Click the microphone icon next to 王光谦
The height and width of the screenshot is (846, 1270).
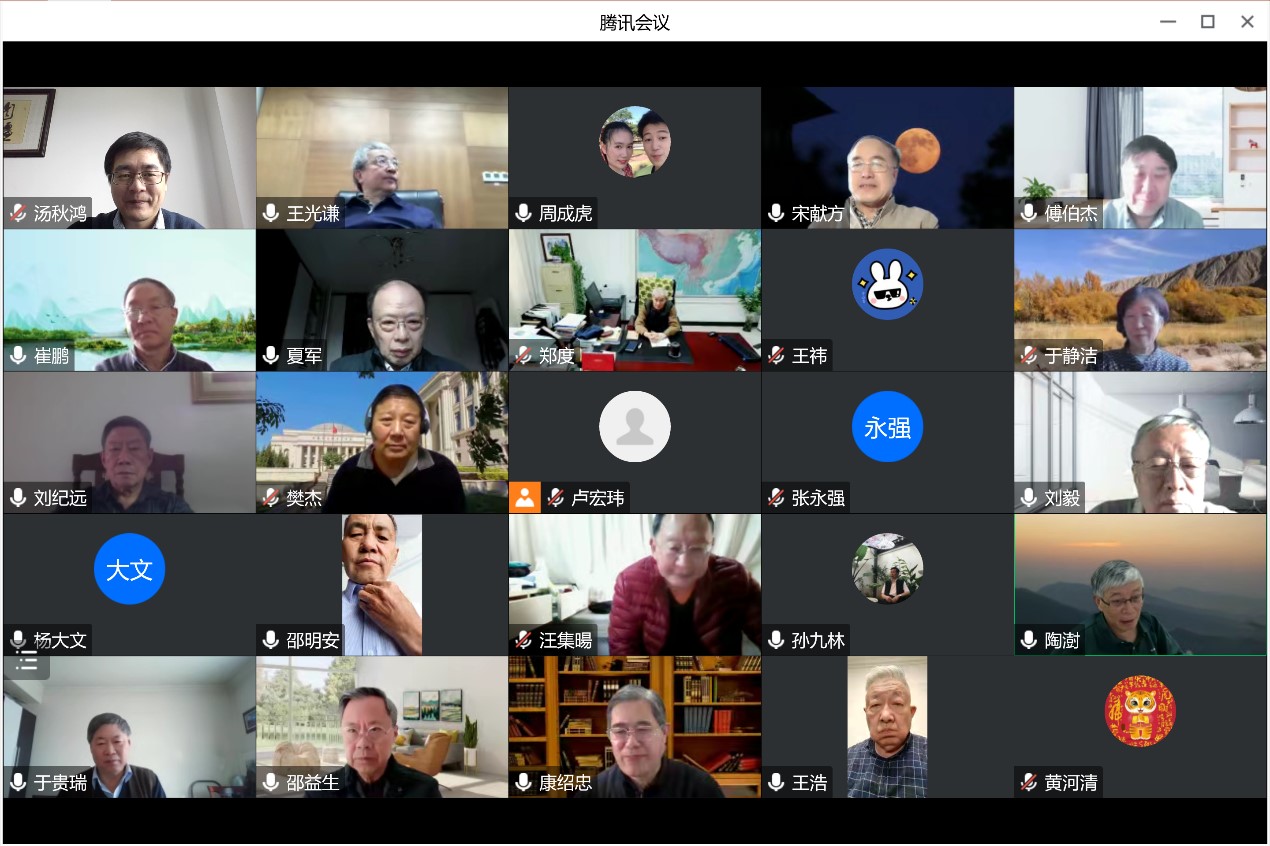(x=271, y=213)
